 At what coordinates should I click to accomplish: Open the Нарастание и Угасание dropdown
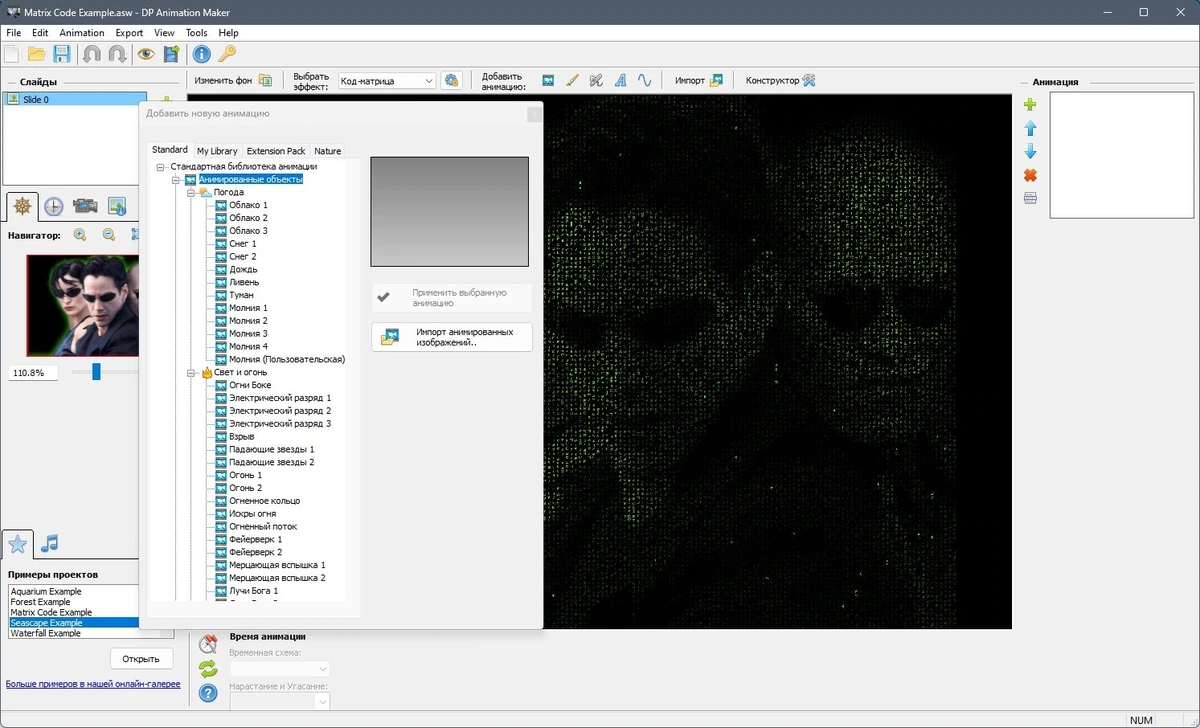pyautogui.click(x=280, y=702)
